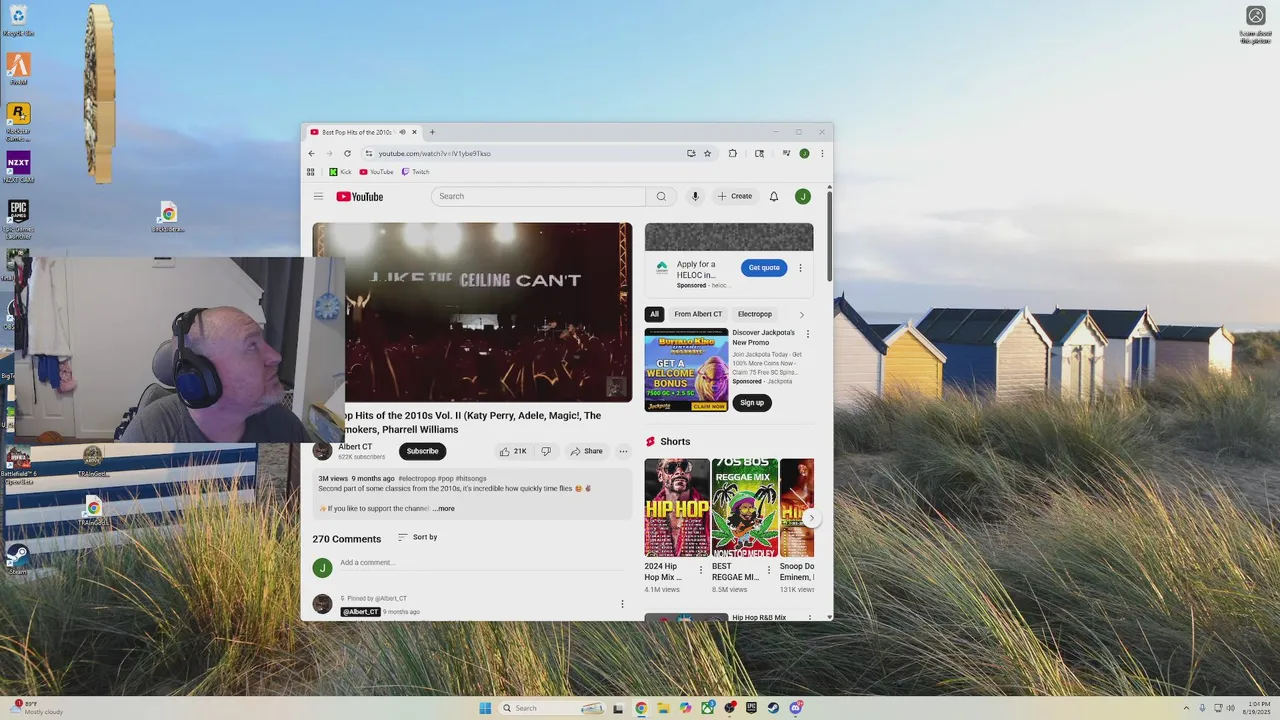The width and height of the screenshot is (1280, 720).
Task: Open options menu for HELOC ad
Action: coord(800,268)
